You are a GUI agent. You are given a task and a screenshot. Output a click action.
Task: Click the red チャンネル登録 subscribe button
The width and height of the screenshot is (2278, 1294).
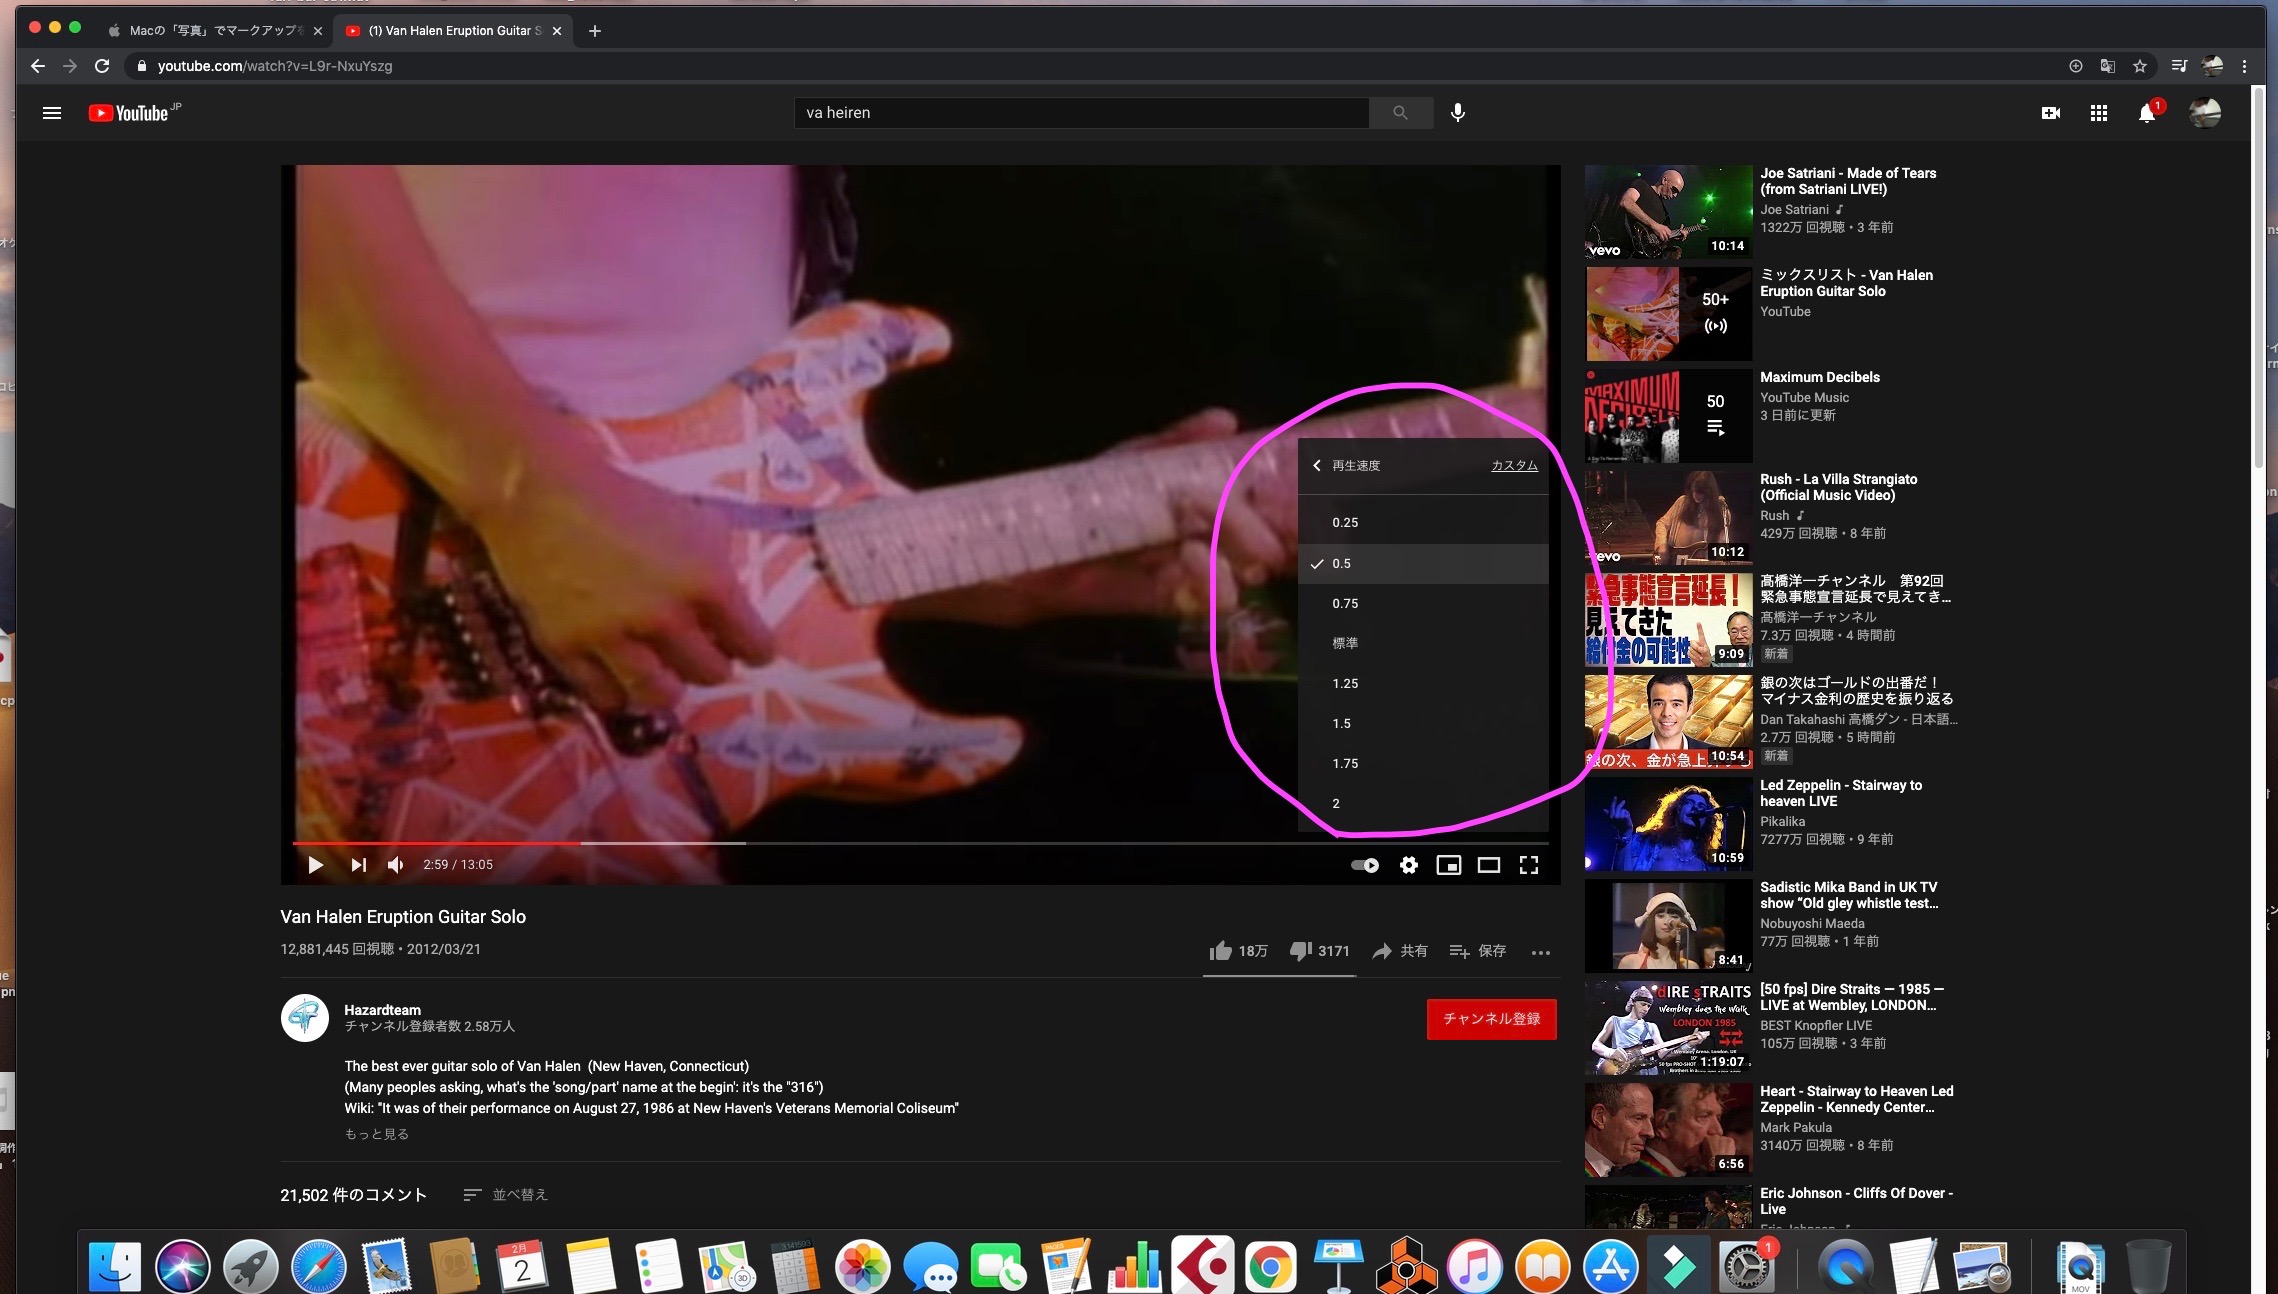1490,1019
